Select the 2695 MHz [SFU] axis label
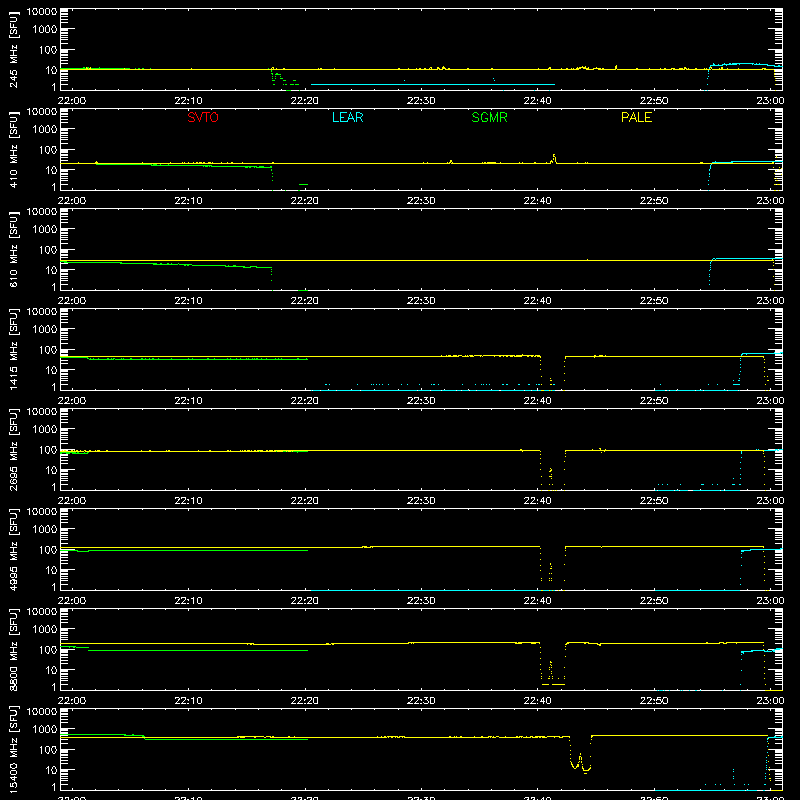This screenshot has width=800, height=800. click(14, 449)
